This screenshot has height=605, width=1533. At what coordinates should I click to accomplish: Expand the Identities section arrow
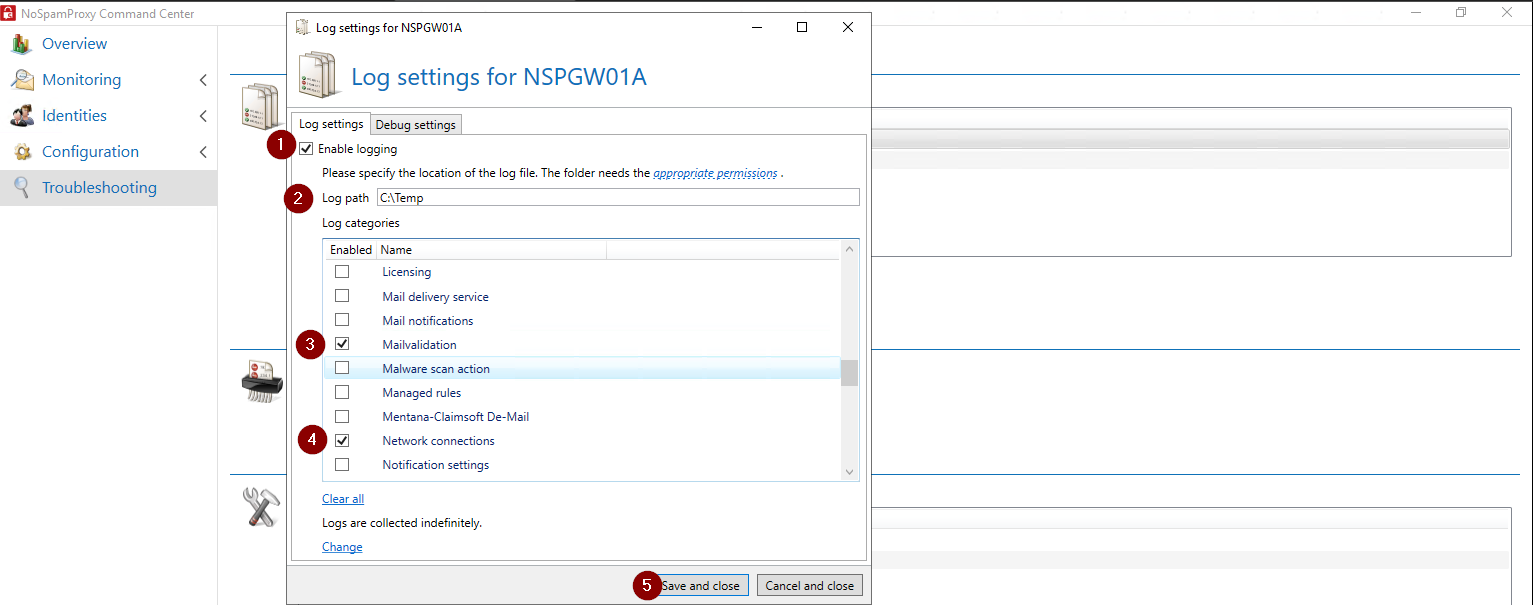[x=203, y=116]
